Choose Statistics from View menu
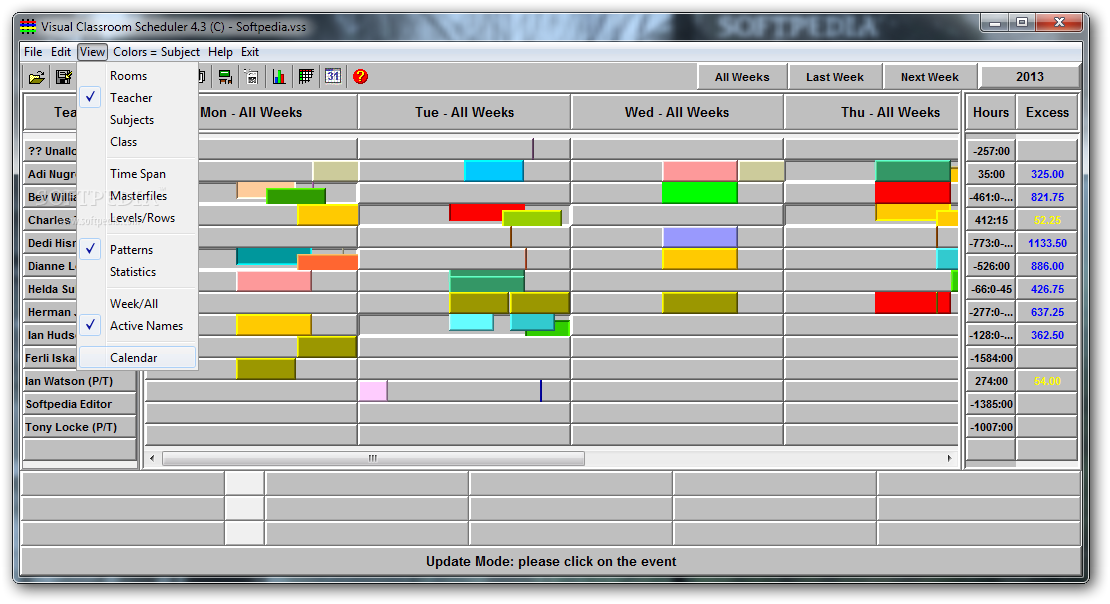1110x604 pixels. click(132, 272)
